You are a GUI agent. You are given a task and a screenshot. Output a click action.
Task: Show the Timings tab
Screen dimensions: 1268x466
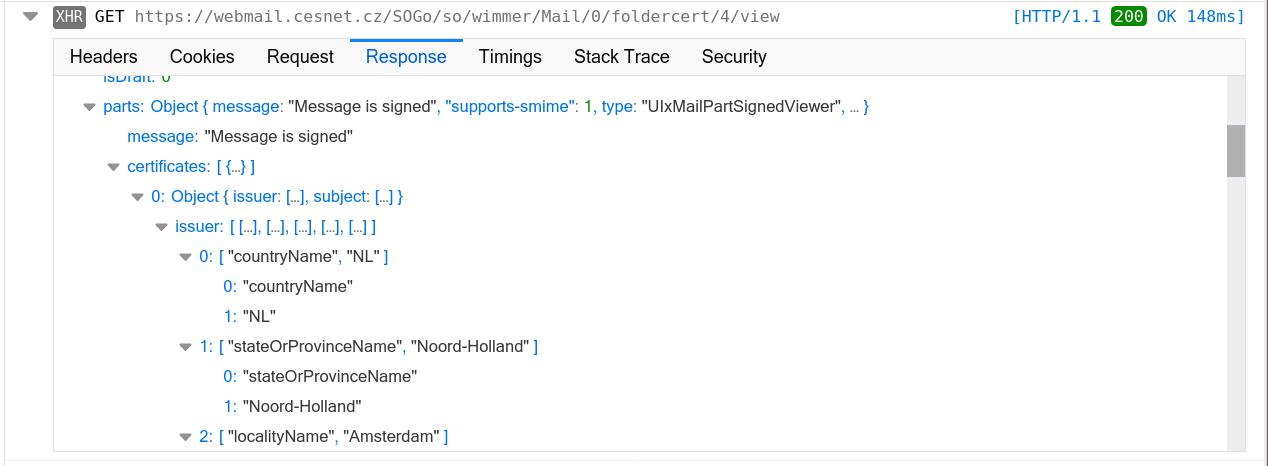click(x=510, y=57)
